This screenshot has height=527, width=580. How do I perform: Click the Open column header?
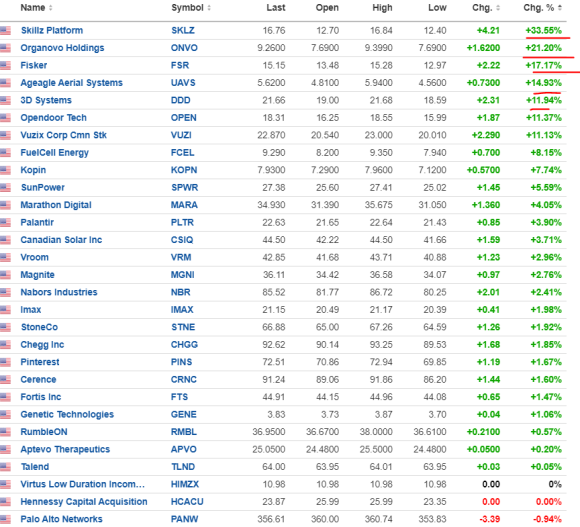pyautogui.click(x=327, y=8)
